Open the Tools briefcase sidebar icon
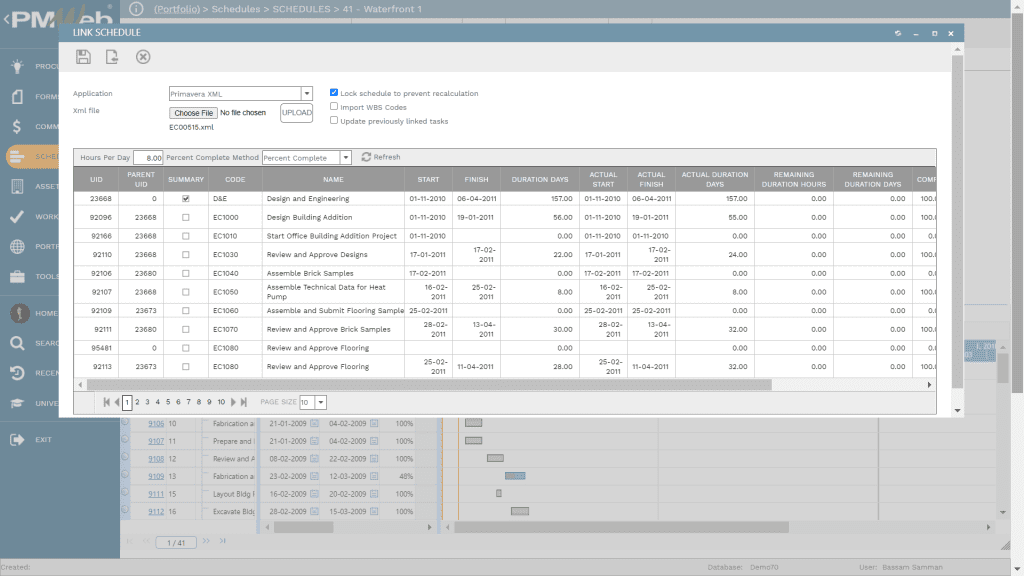This screenshot has height=576, width=1024. click(x=18, y=276)
